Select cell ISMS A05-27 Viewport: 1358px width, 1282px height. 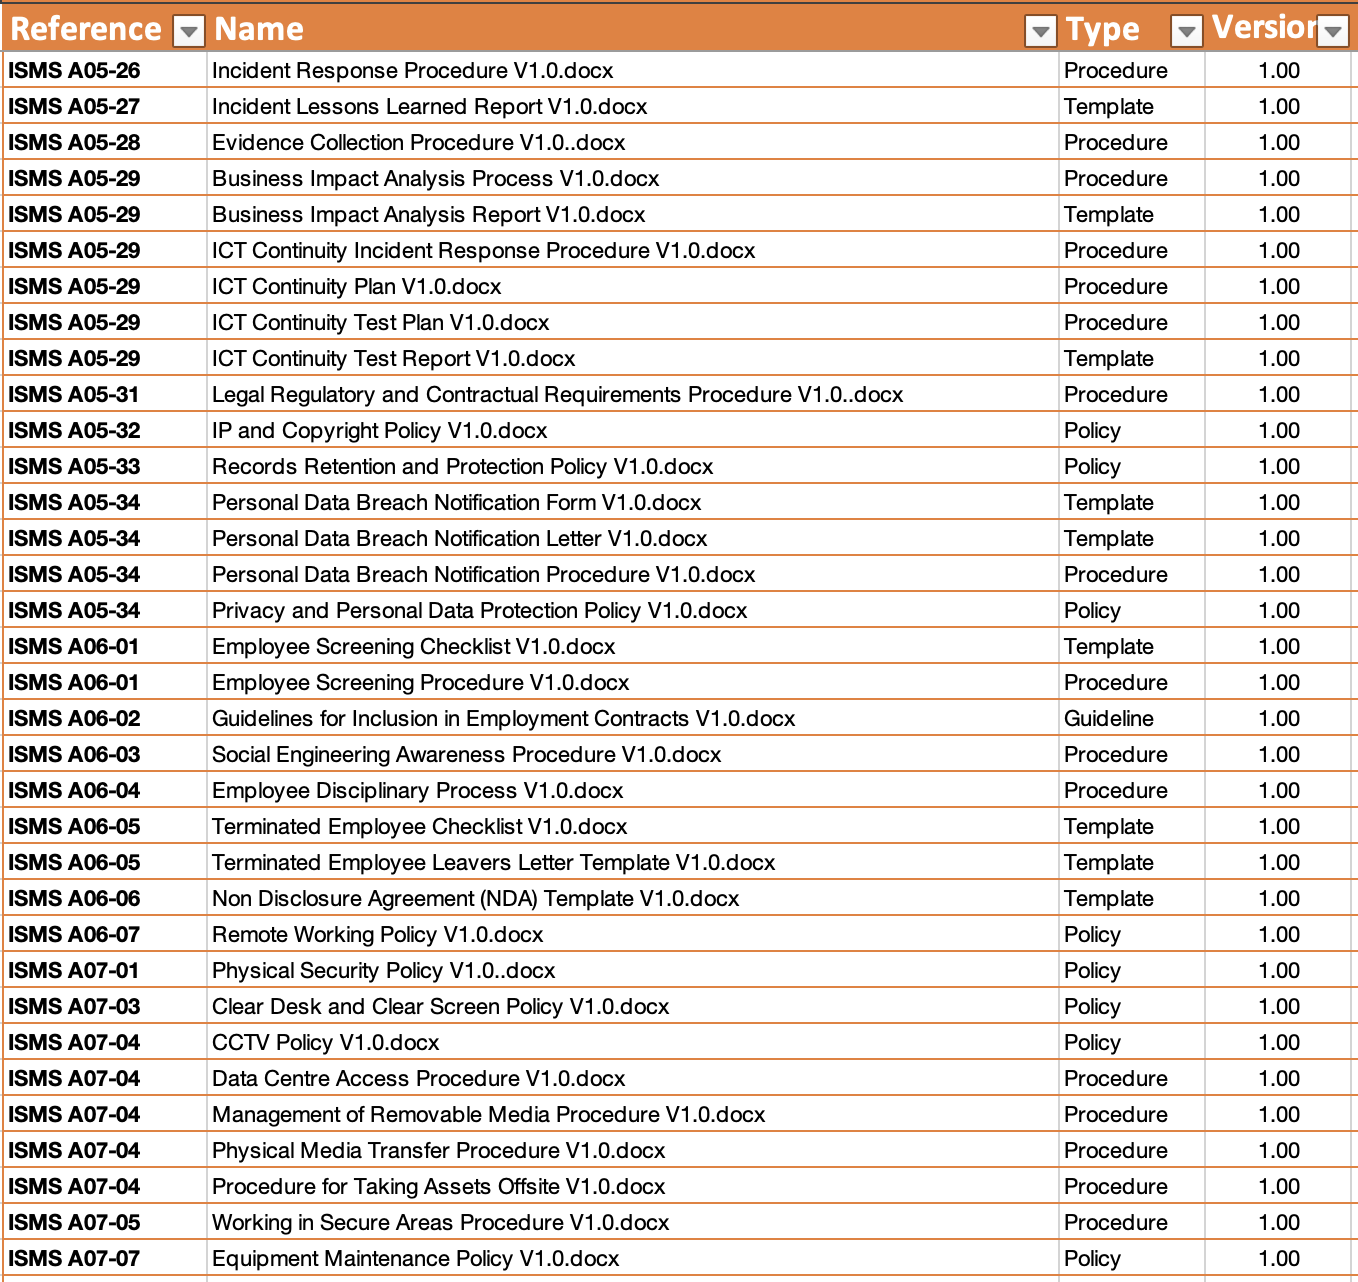[x=105, y=107]
